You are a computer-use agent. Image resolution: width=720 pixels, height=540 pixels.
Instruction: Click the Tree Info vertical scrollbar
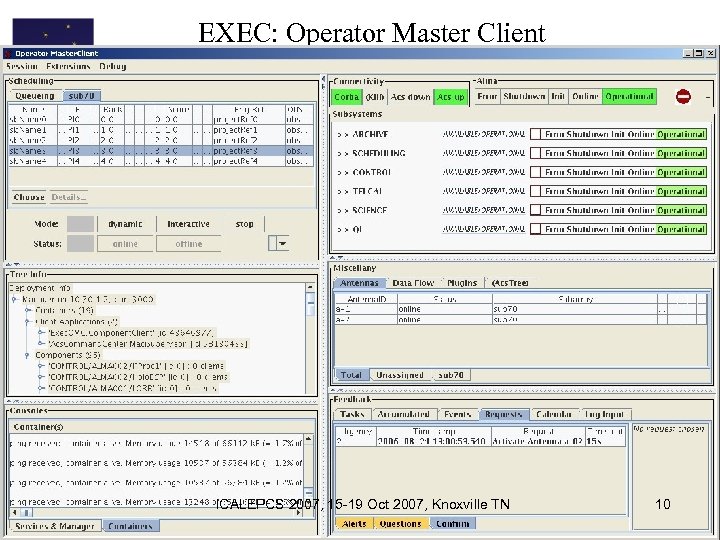tap(310, 338)
